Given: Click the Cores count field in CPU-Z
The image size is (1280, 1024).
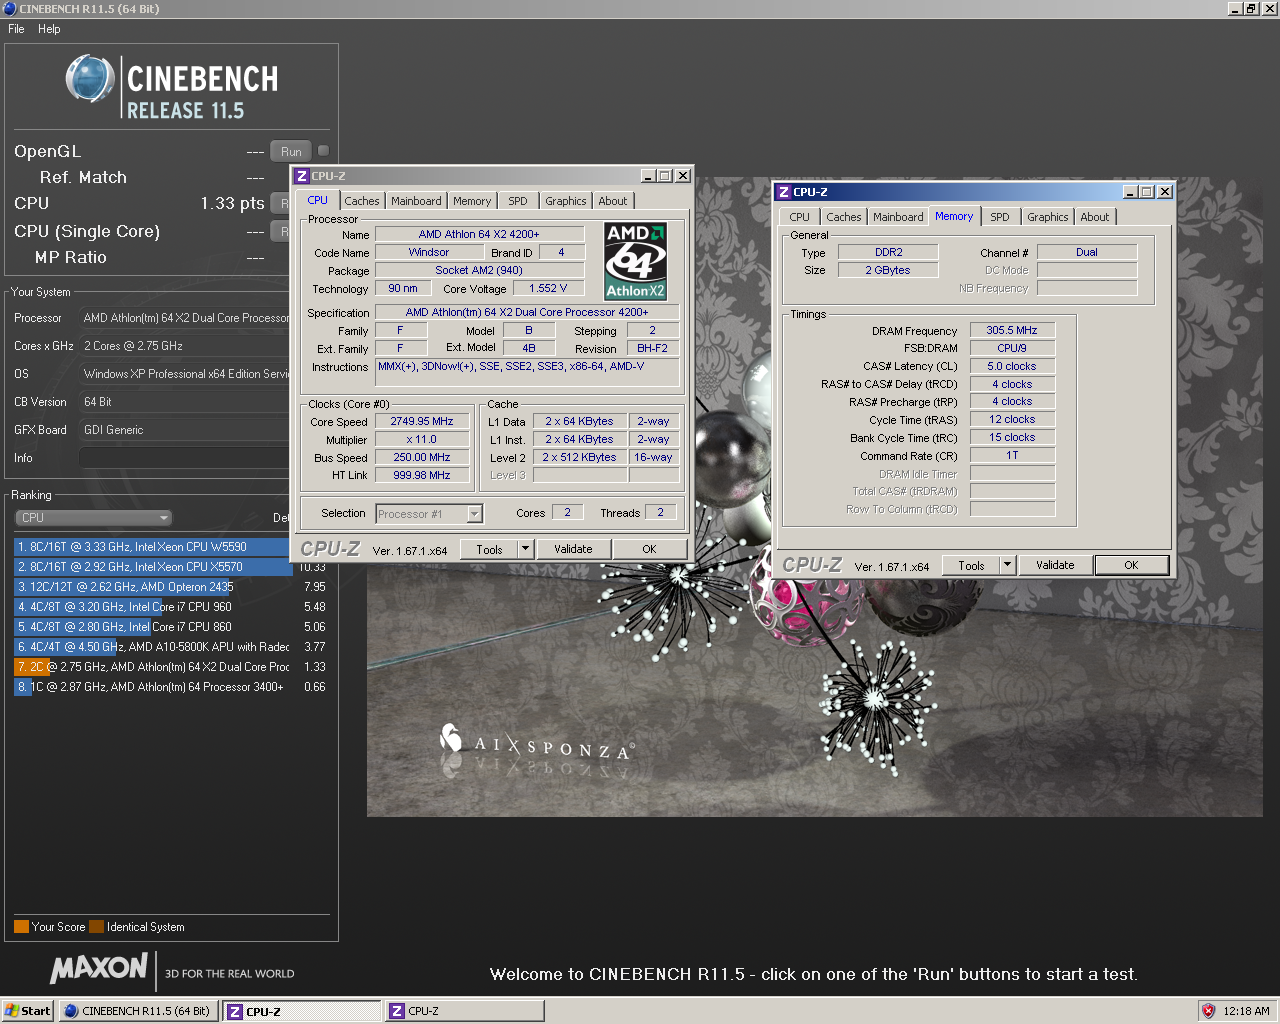Looking at the screenshot, I should (567, 512).
